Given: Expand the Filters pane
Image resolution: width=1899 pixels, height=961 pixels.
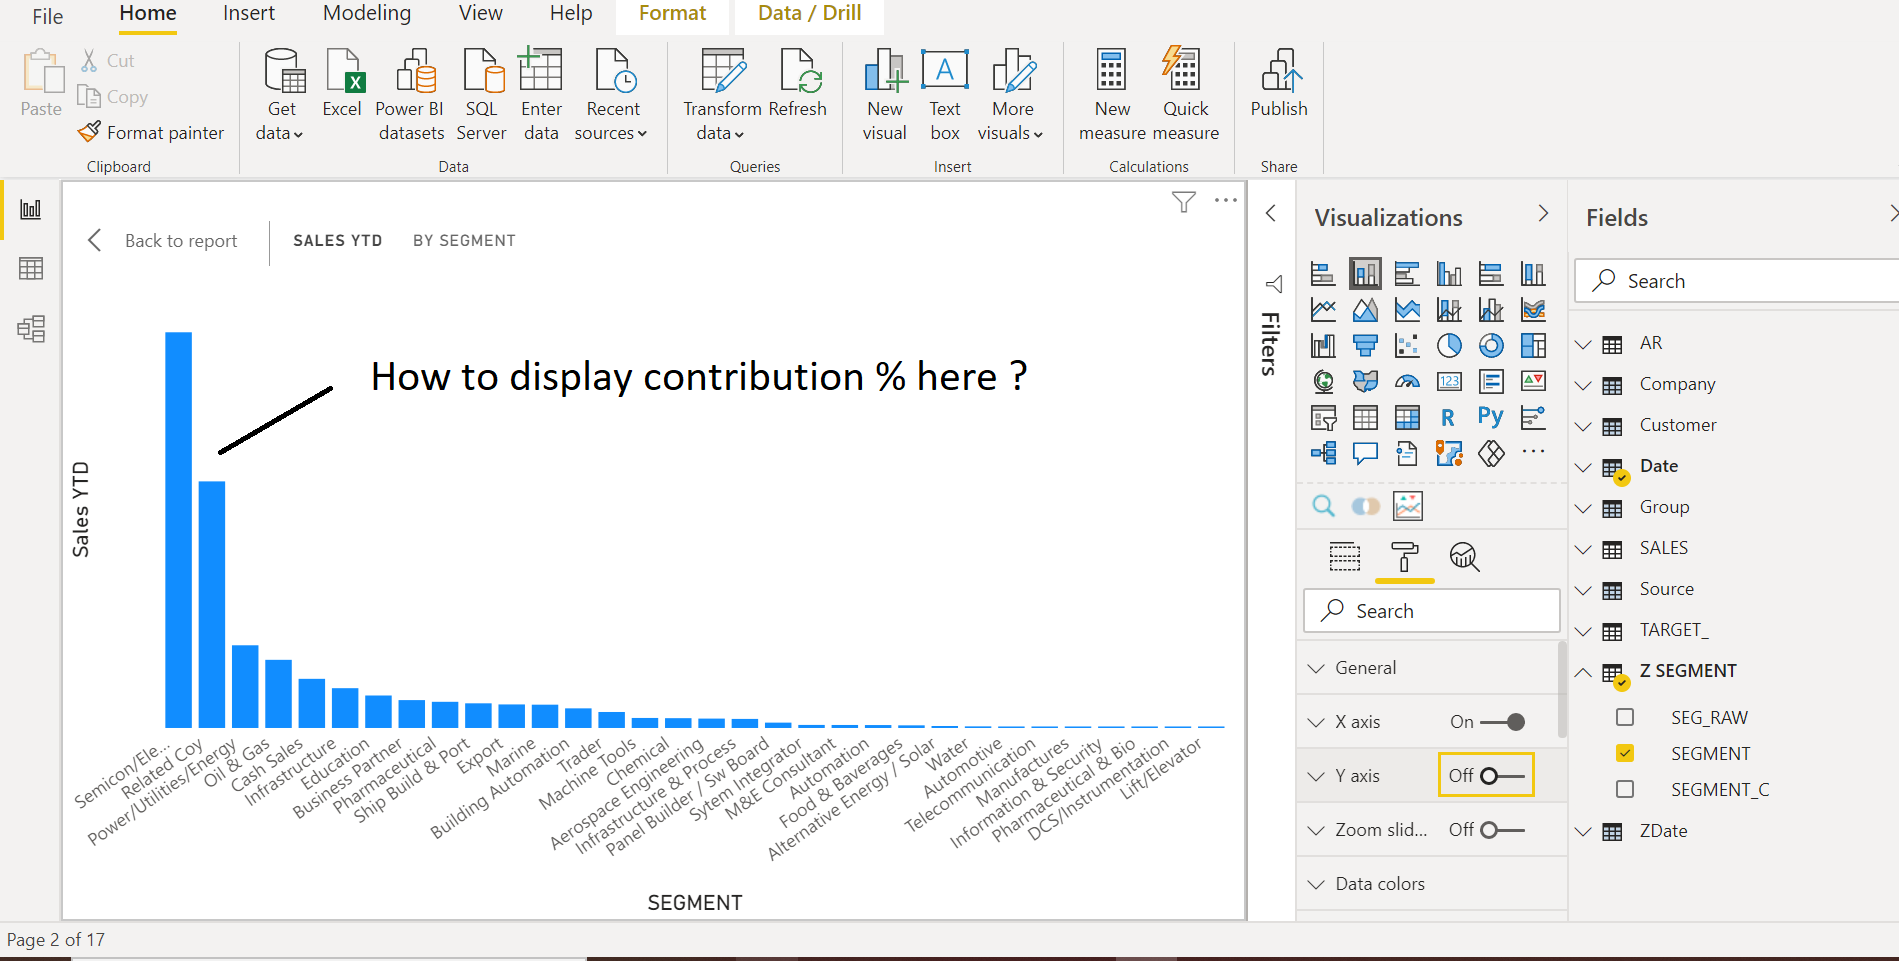Looking at the screenshot, I should 1271,213.
